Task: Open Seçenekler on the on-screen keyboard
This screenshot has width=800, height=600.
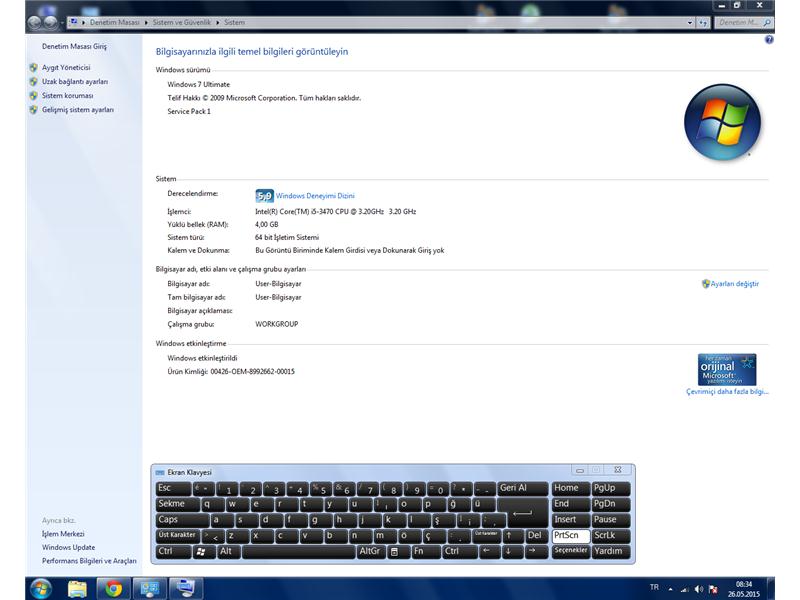Action: 571,552
